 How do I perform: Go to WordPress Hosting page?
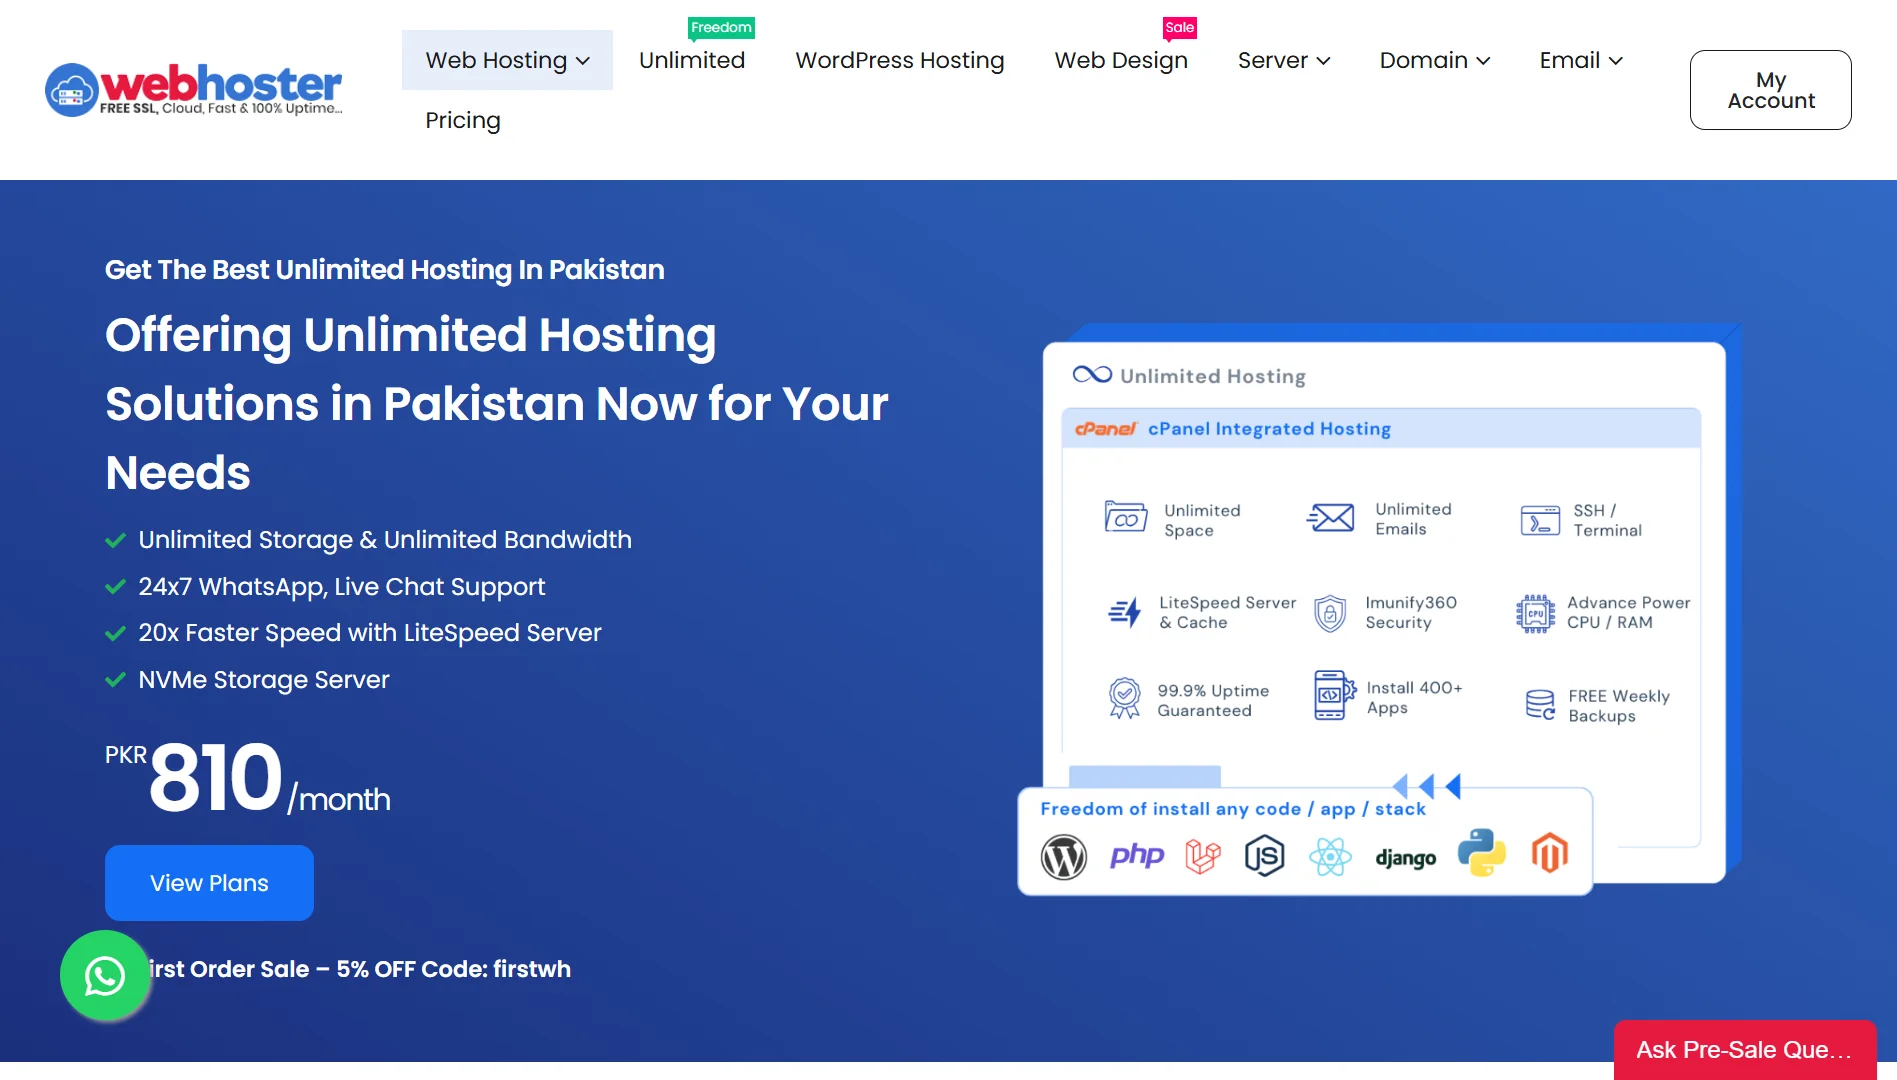[900, 60]
